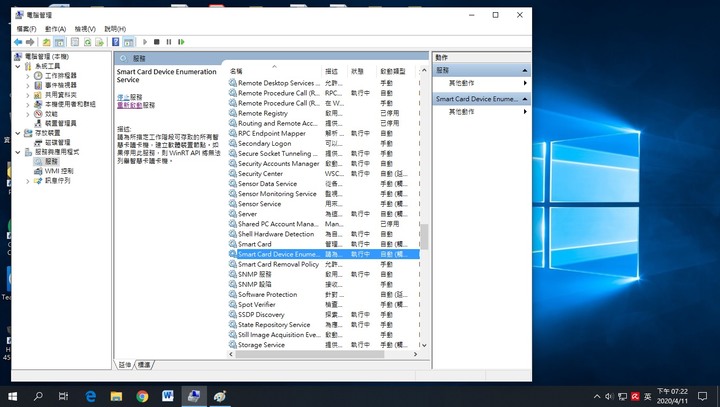The width and height of the screenshot is (720, 407).
Task: Select the Storage Service row
Action: 324,345
